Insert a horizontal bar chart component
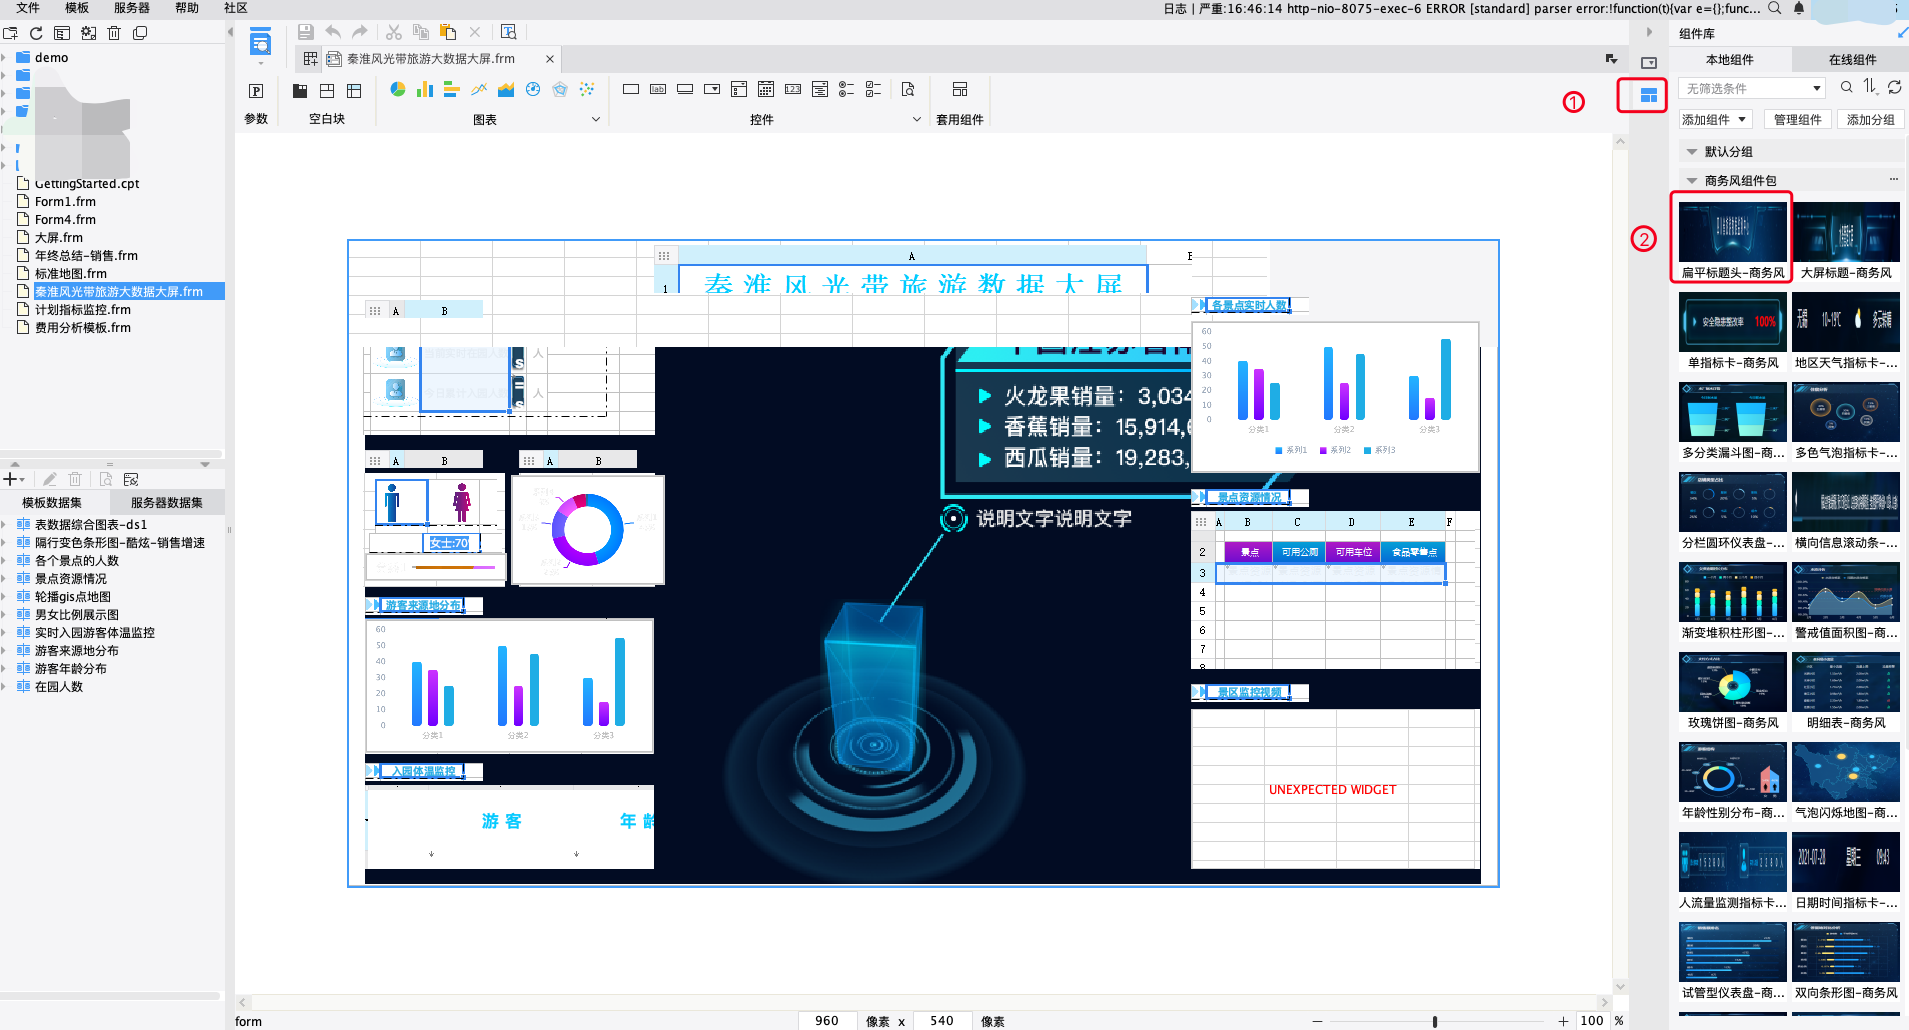The height and width of the screenshot is (1030, 1909). (452, 90)
